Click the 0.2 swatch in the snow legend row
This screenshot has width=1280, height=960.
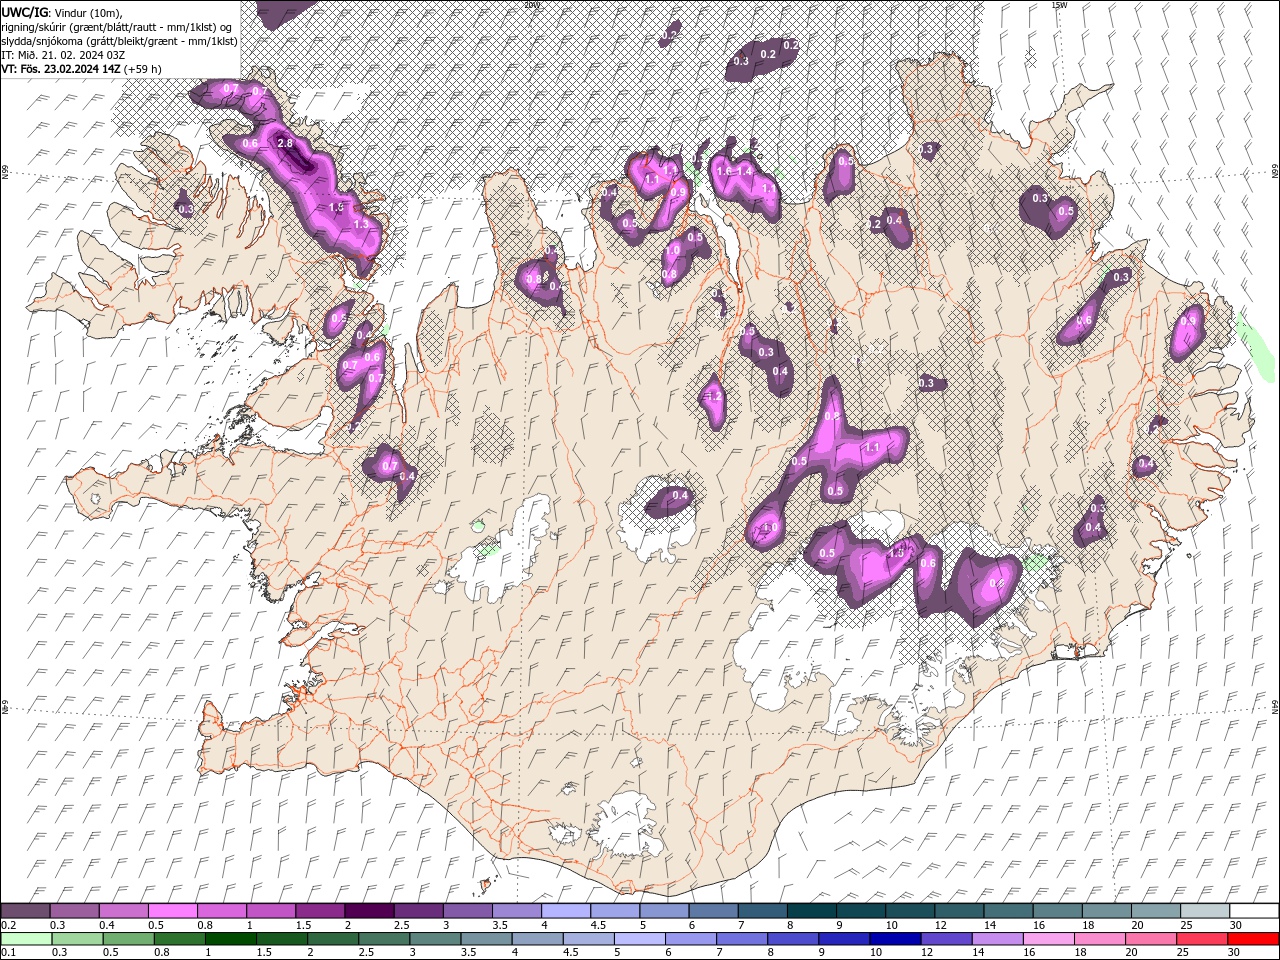pyautogui.click(x=25, y=911)
